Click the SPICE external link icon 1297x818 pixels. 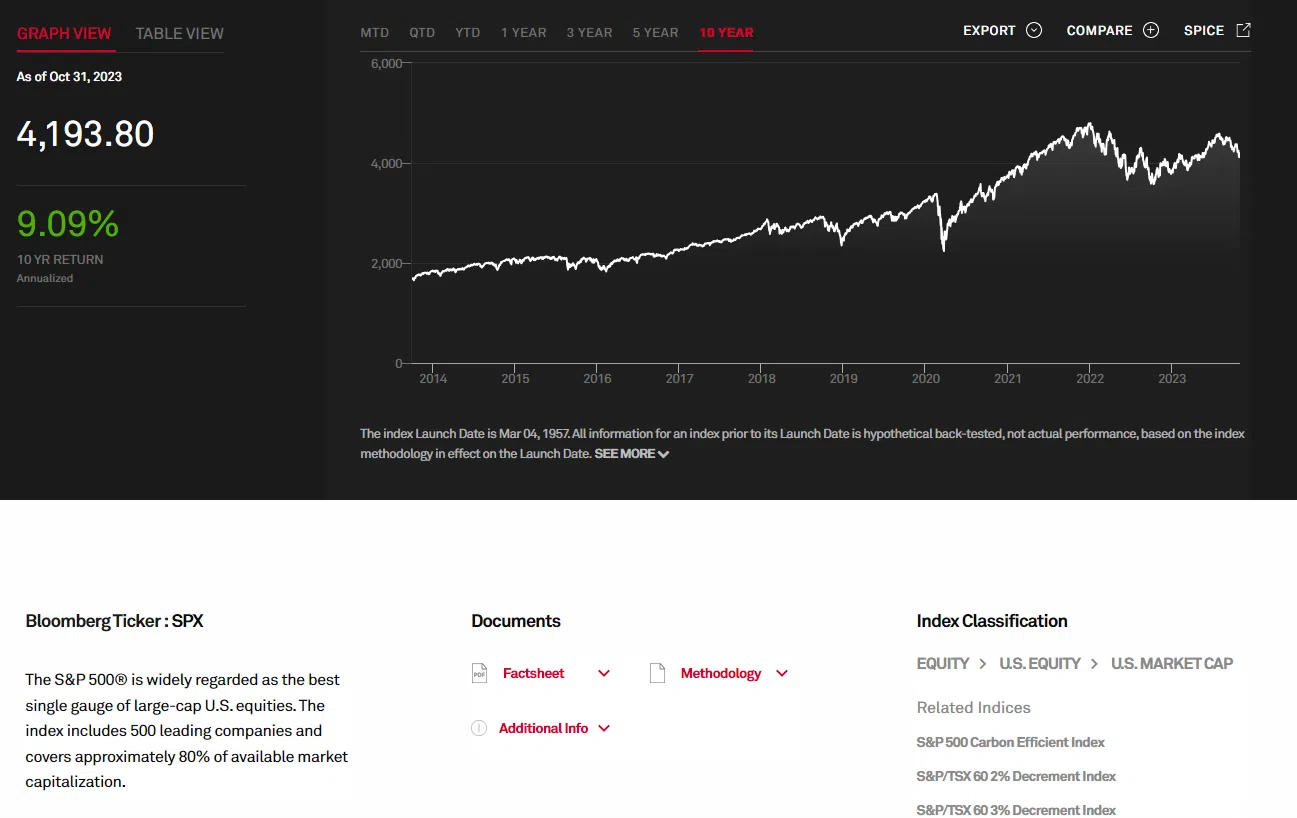(1243, 30)
